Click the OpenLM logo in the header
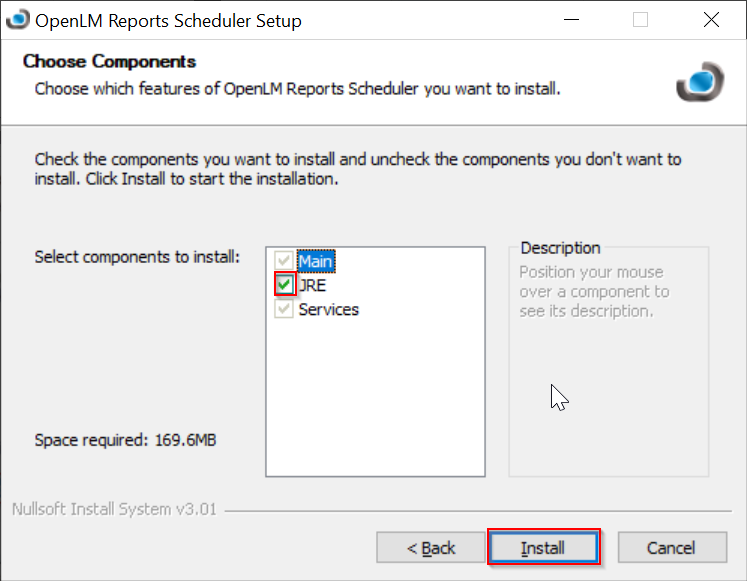 pyautogui.click(x=698, y=81)
